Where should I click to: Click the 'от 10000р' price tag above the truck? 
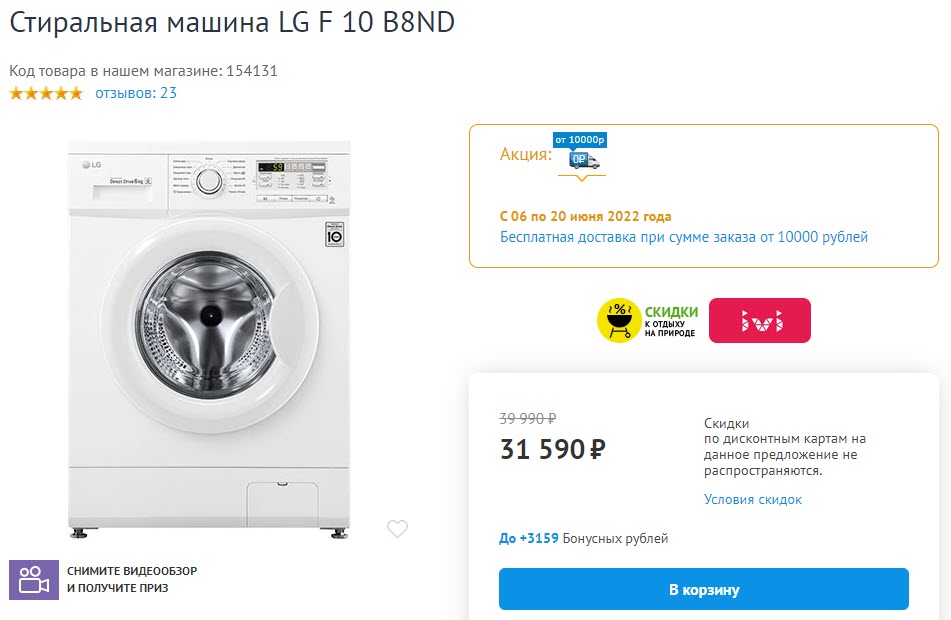[579, 140]
